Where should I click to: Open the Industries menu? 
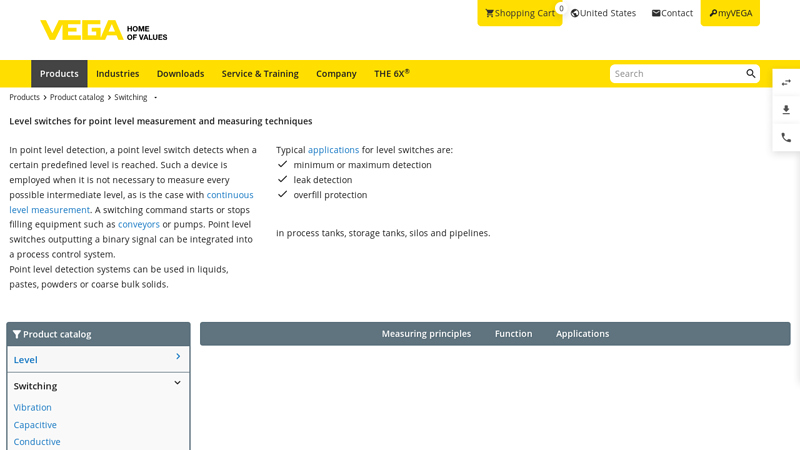coord(117,74)
